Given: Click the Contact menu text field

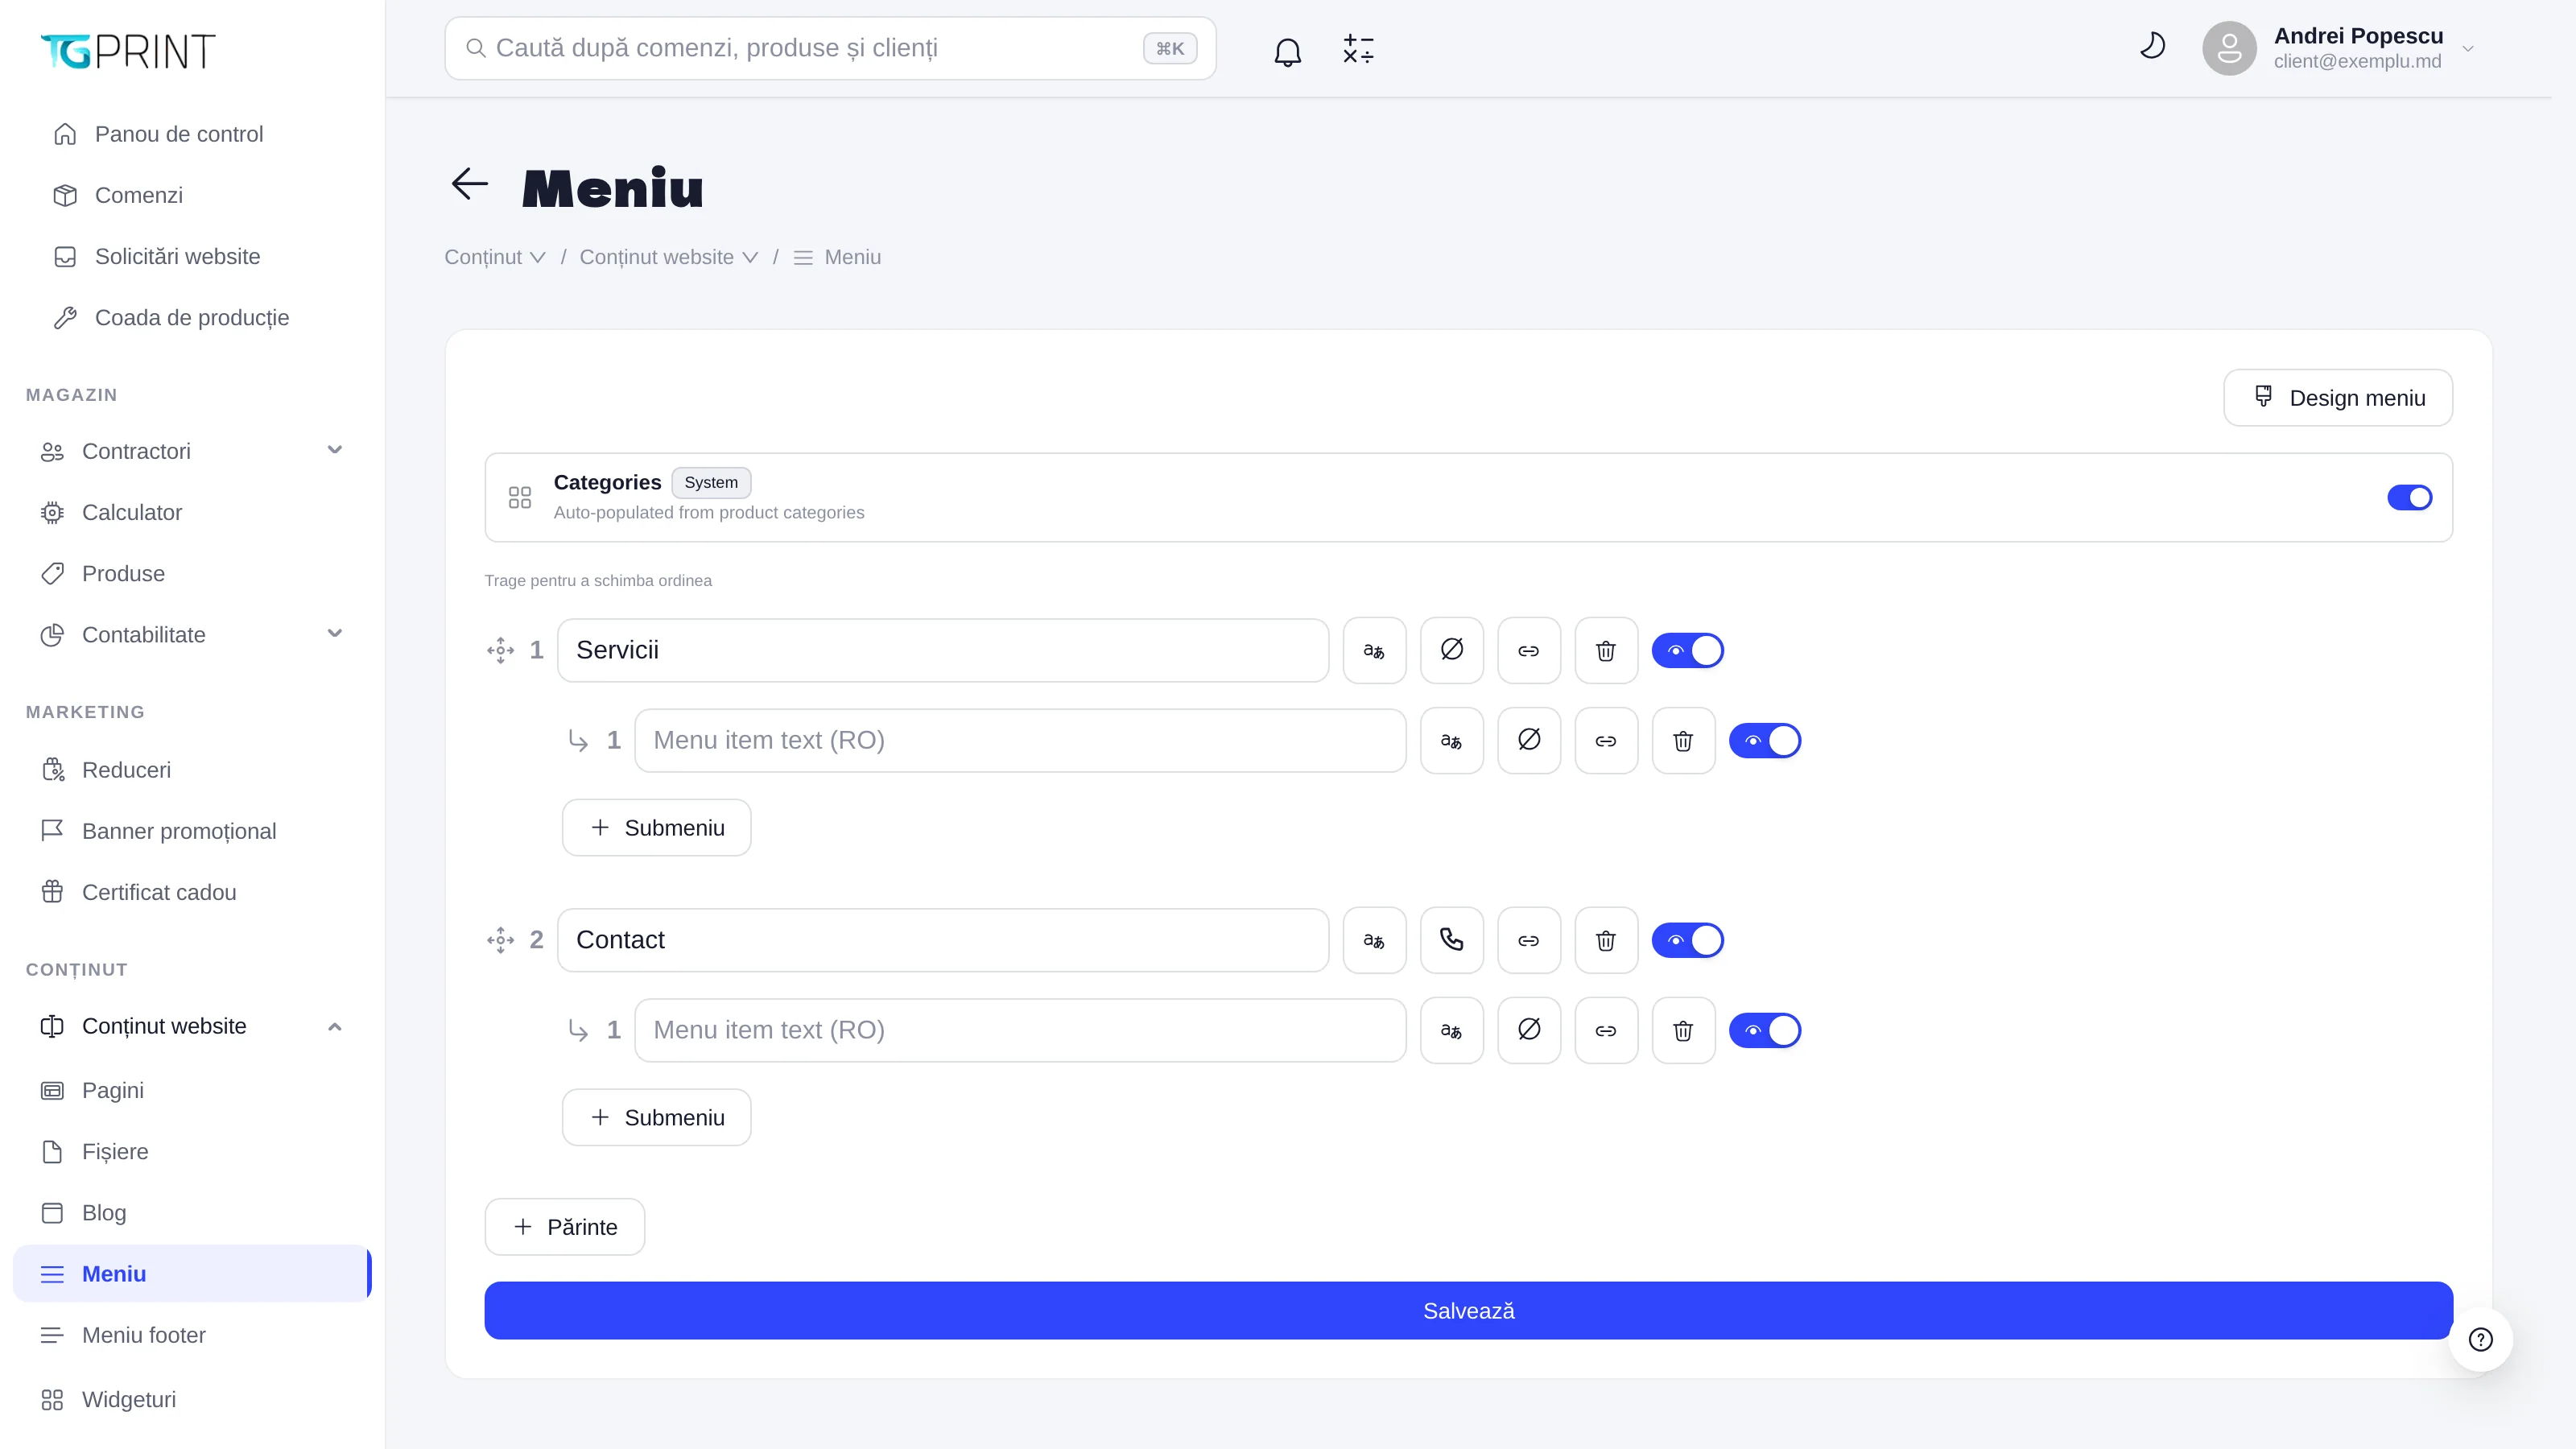Looking at the screenshot, I should (x=943, y=940).
